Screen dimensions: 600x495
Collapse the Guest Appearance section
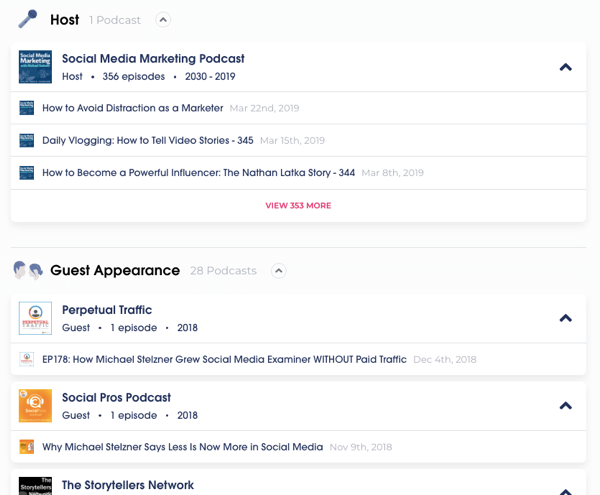pos(279,271)
